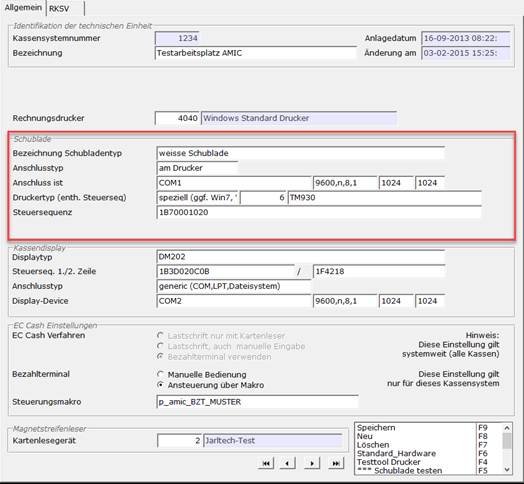
Task: Open the Anschlusstyp 'am Drucker' combo box
Action: [197, 168]
